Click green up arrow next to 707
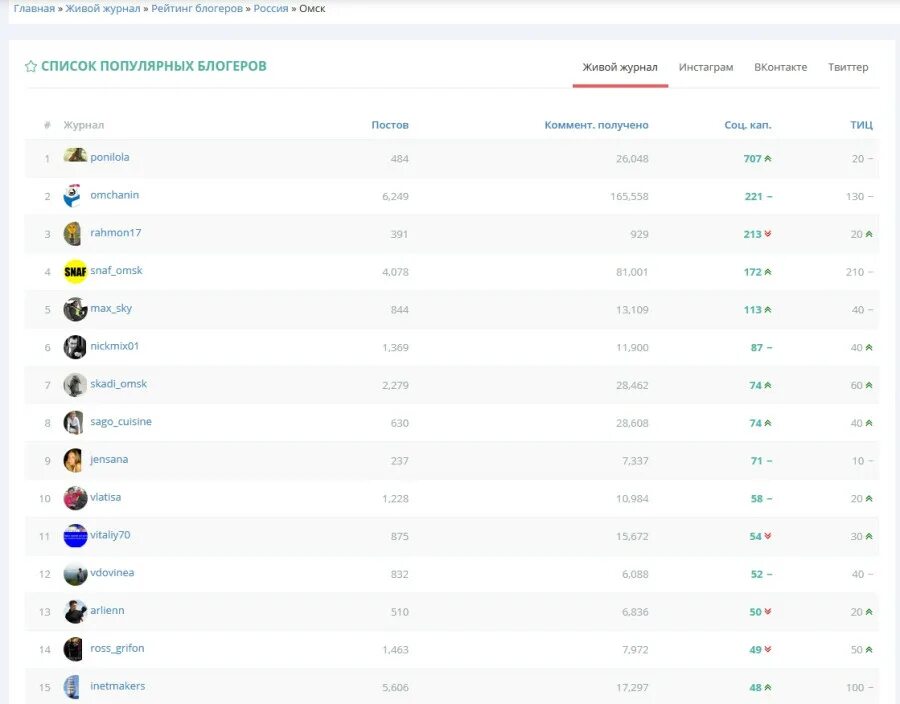The height and width of the screenshot is (704, 900). pos(768,158)
